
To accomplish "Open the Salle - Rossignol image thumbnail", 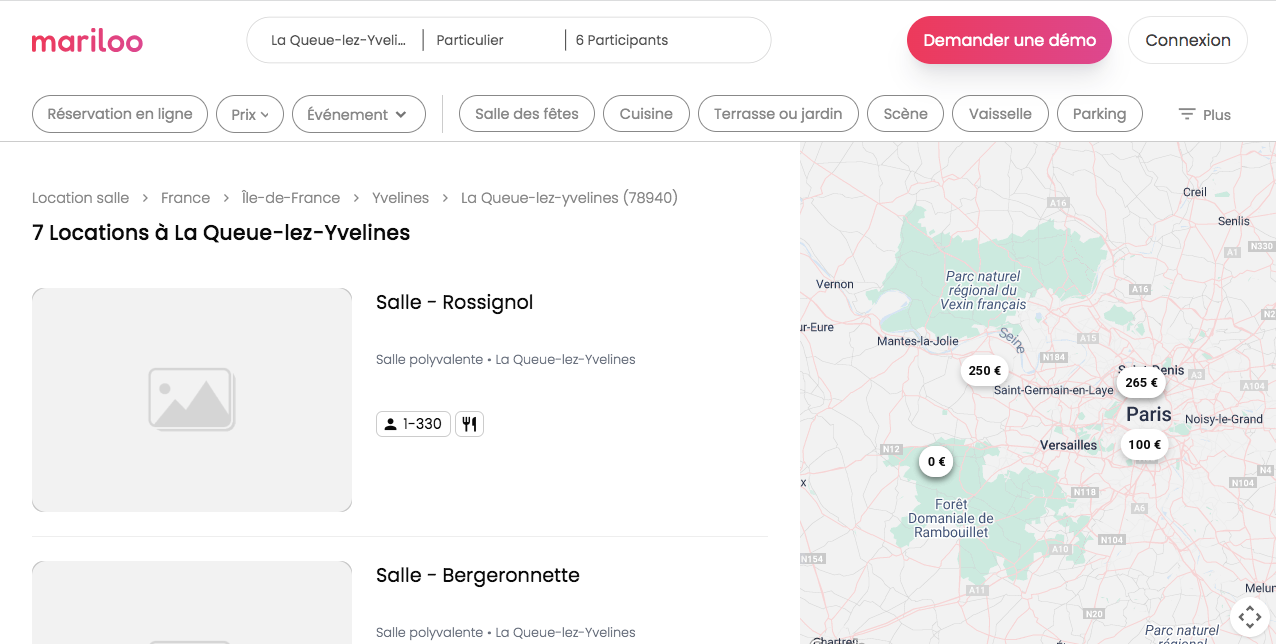I will click(x=192, y=400).
